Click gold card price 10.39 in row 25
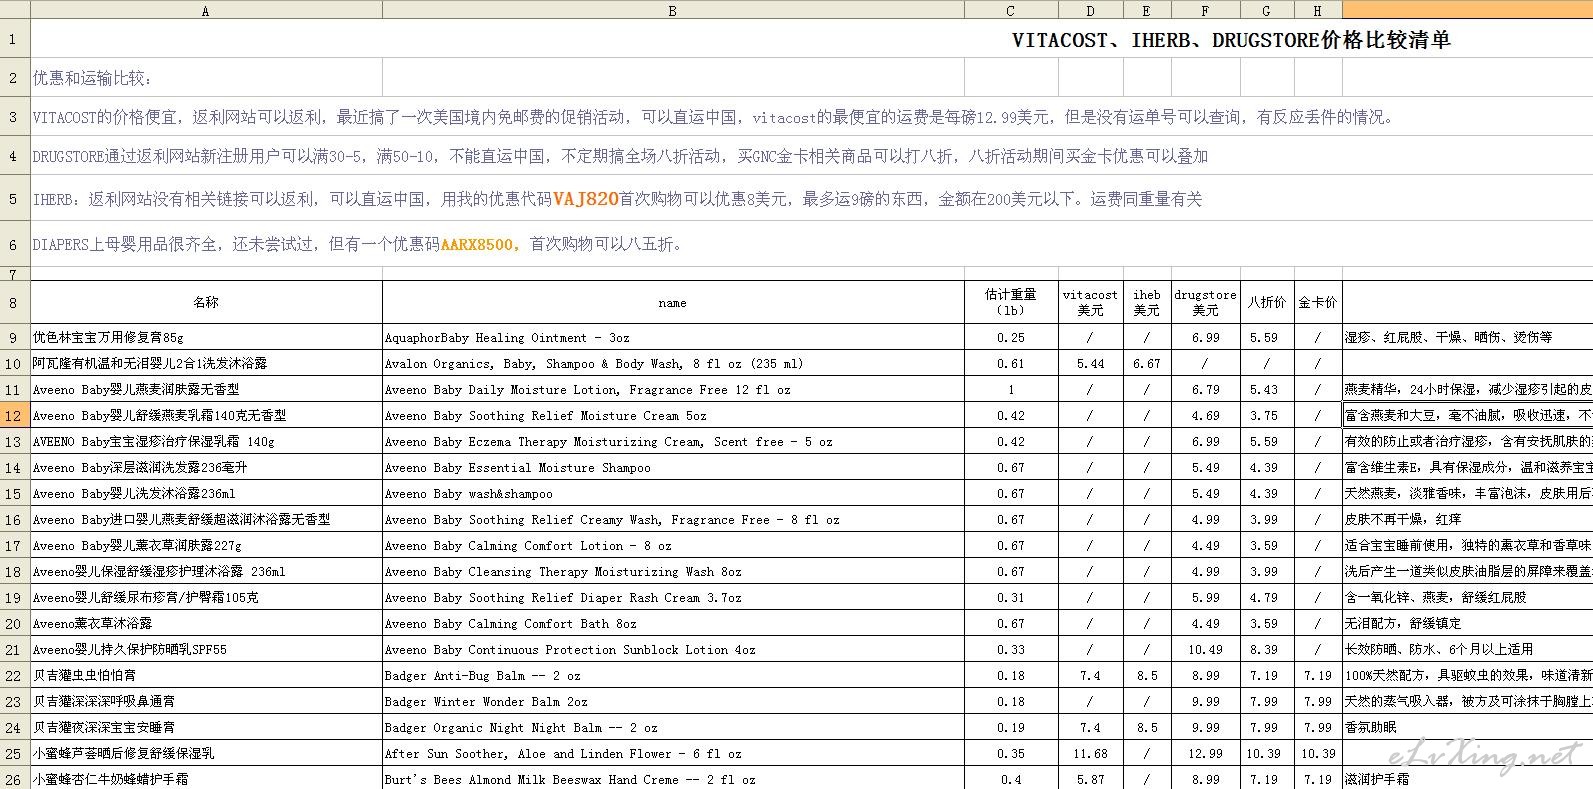This screenshot has width=1593, height=789. pos(1317,753)
